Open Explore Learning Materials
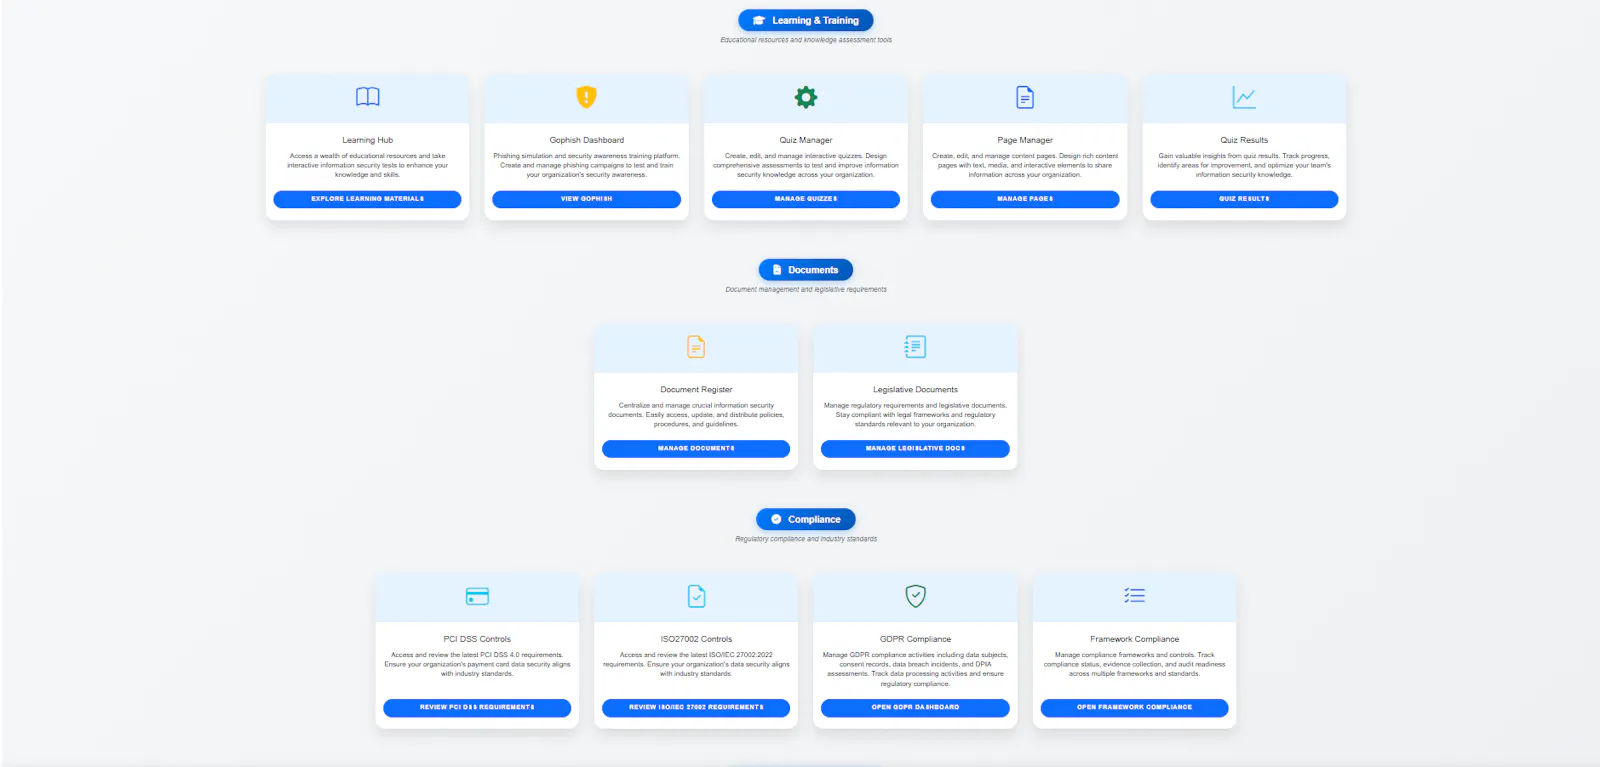Viewport: 1600px width, 767px height. [367, 199]
